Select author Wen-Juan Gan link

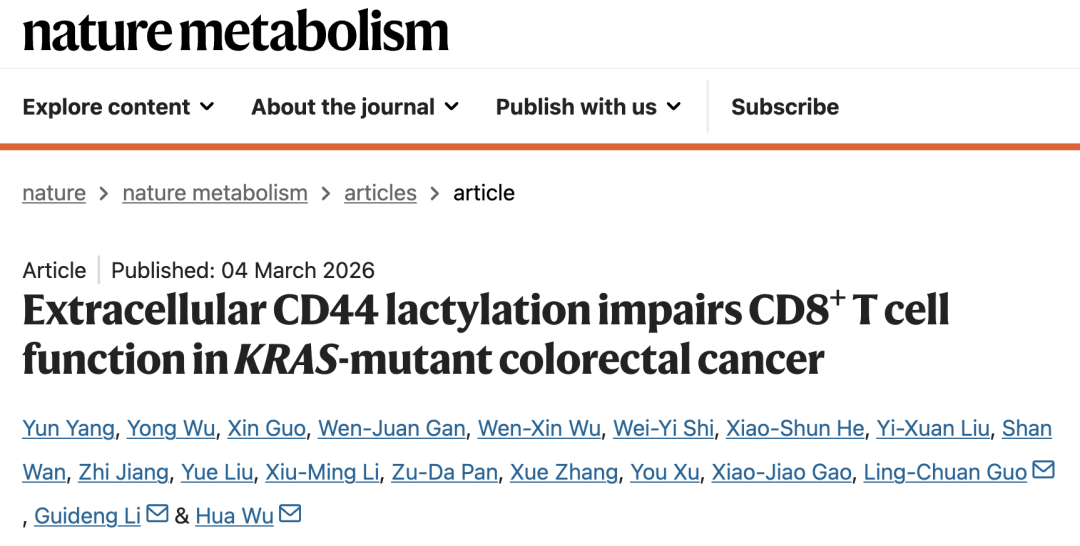pos(392,429)
